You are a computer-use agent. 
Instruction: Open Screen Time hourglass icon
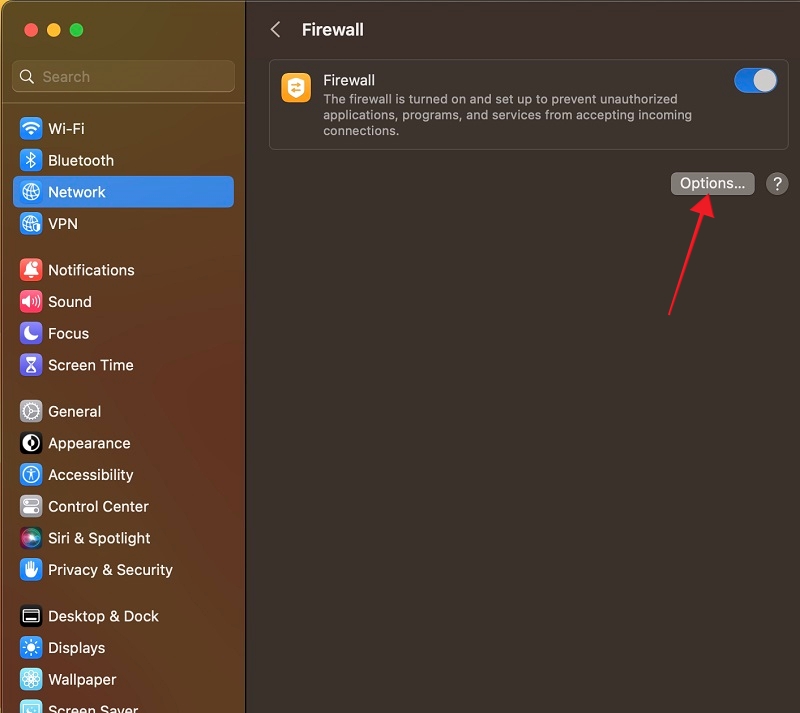tap(30, 365)
